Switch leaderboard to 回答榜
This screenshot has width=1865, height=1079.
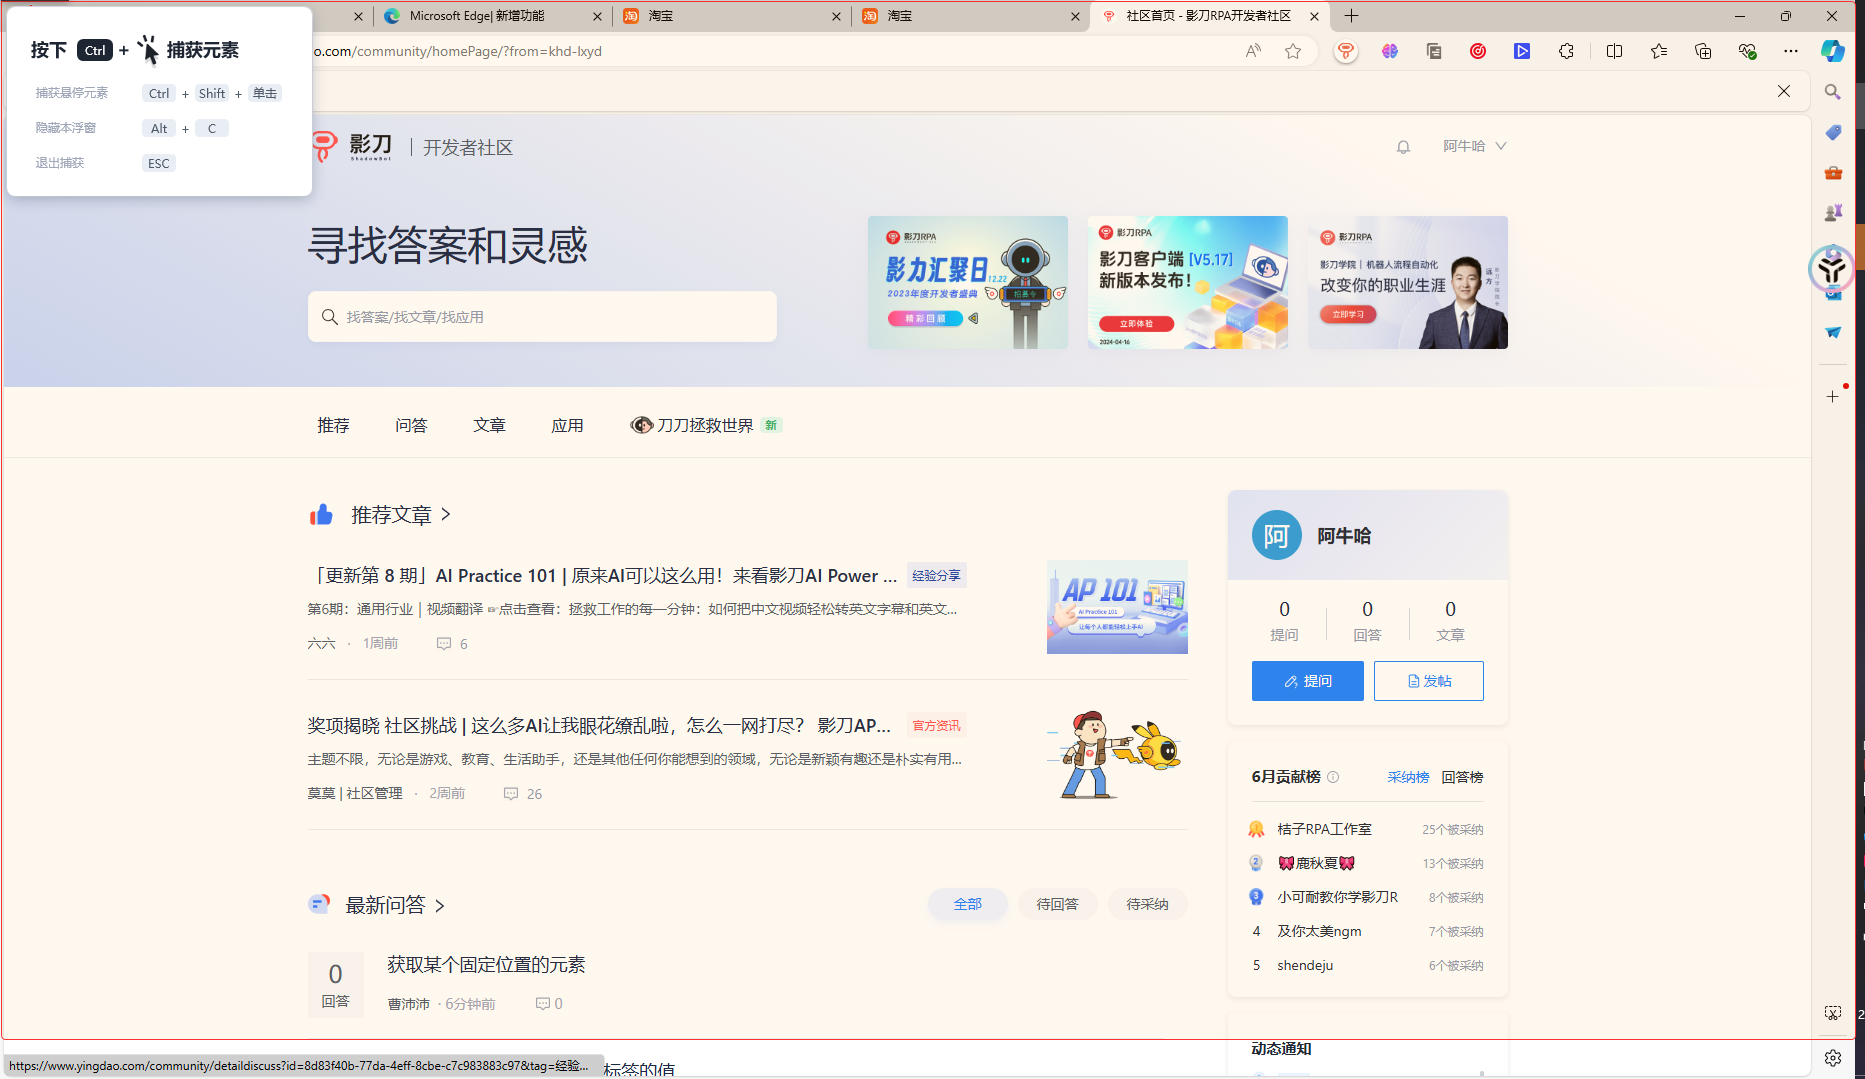(x=1462, y=777)
